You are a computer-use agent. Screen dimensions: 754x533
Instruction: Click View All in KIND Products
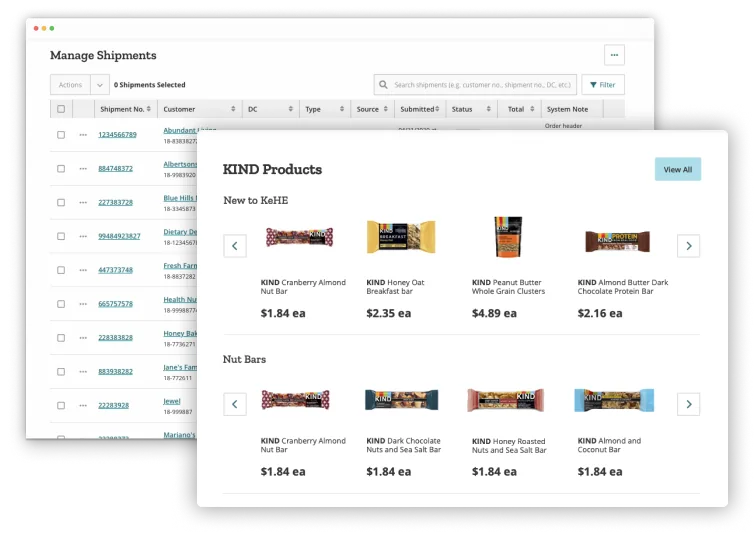pos(678,169)
